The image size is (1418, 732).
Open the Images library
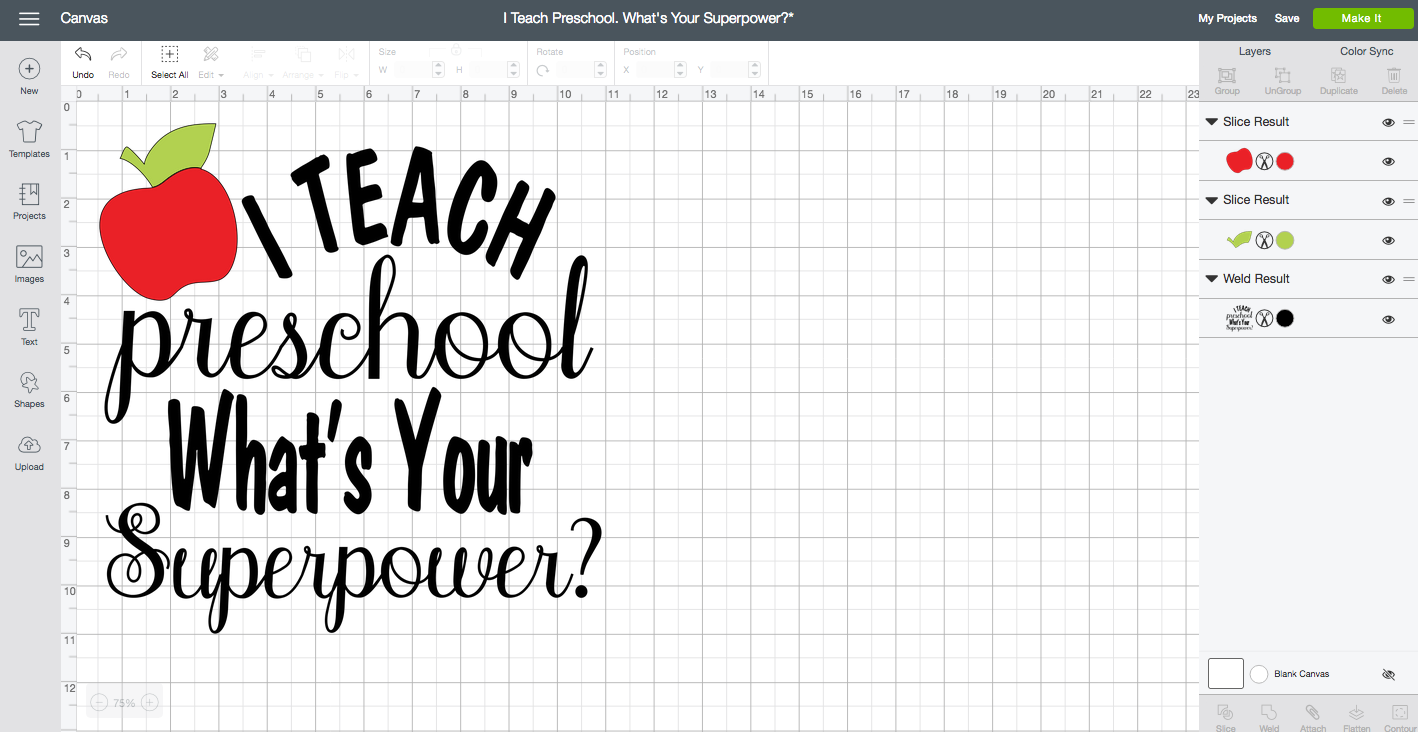29,264
